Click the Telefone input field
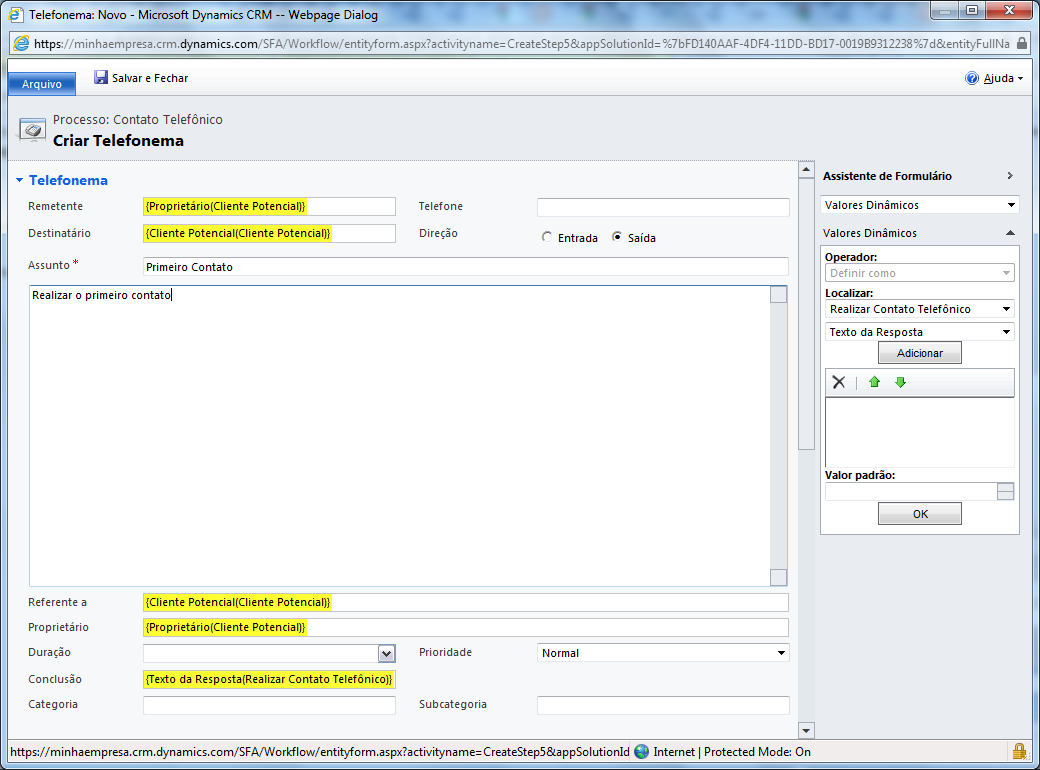The image size is (1040, 770). [663, 207]
